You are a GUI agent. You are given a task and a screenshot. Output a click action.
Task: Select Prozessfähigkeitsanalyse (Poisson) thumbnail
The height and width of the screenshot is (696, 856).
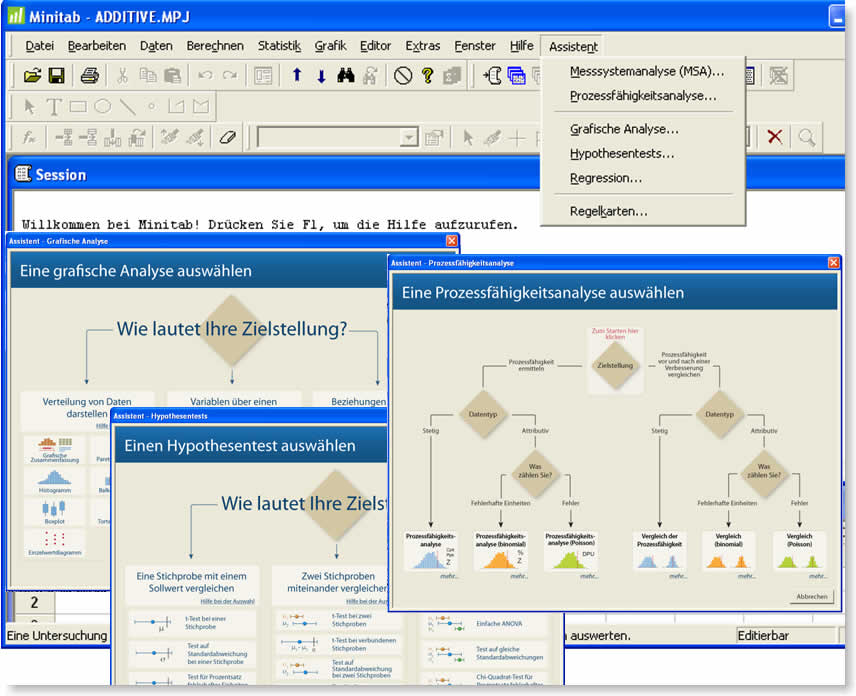tap(570, 551)
